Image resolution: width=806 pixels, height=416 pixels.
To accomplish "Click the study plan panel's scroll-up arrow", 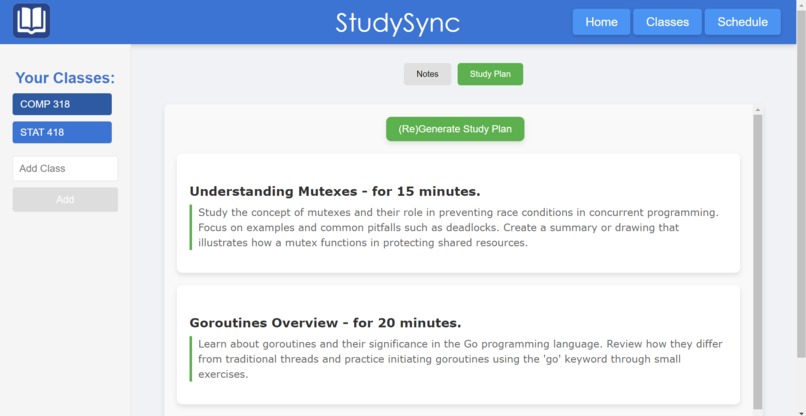I will (758, 110).
